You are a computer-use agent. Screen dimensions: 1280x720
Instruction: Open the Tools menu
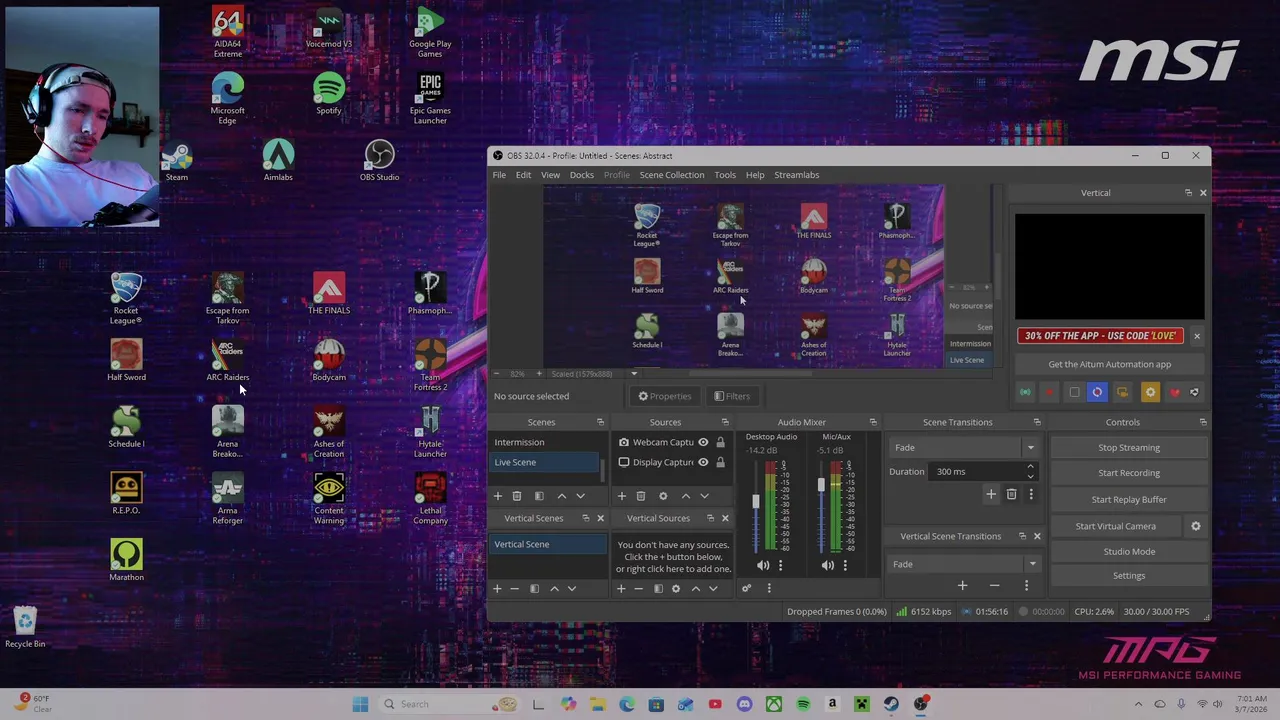tap(725, 175)
